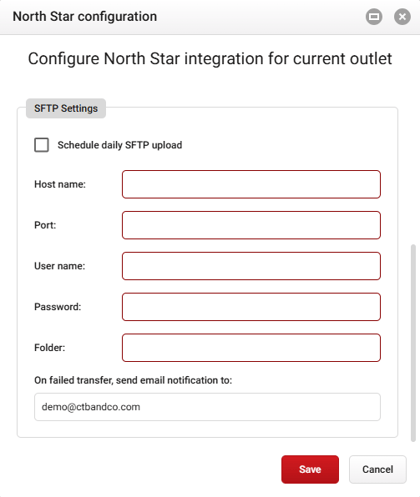Image resolution: width=420 pixels, height=497 pixels.
Task: Focus the Host name input field
Action: [251, 184]
